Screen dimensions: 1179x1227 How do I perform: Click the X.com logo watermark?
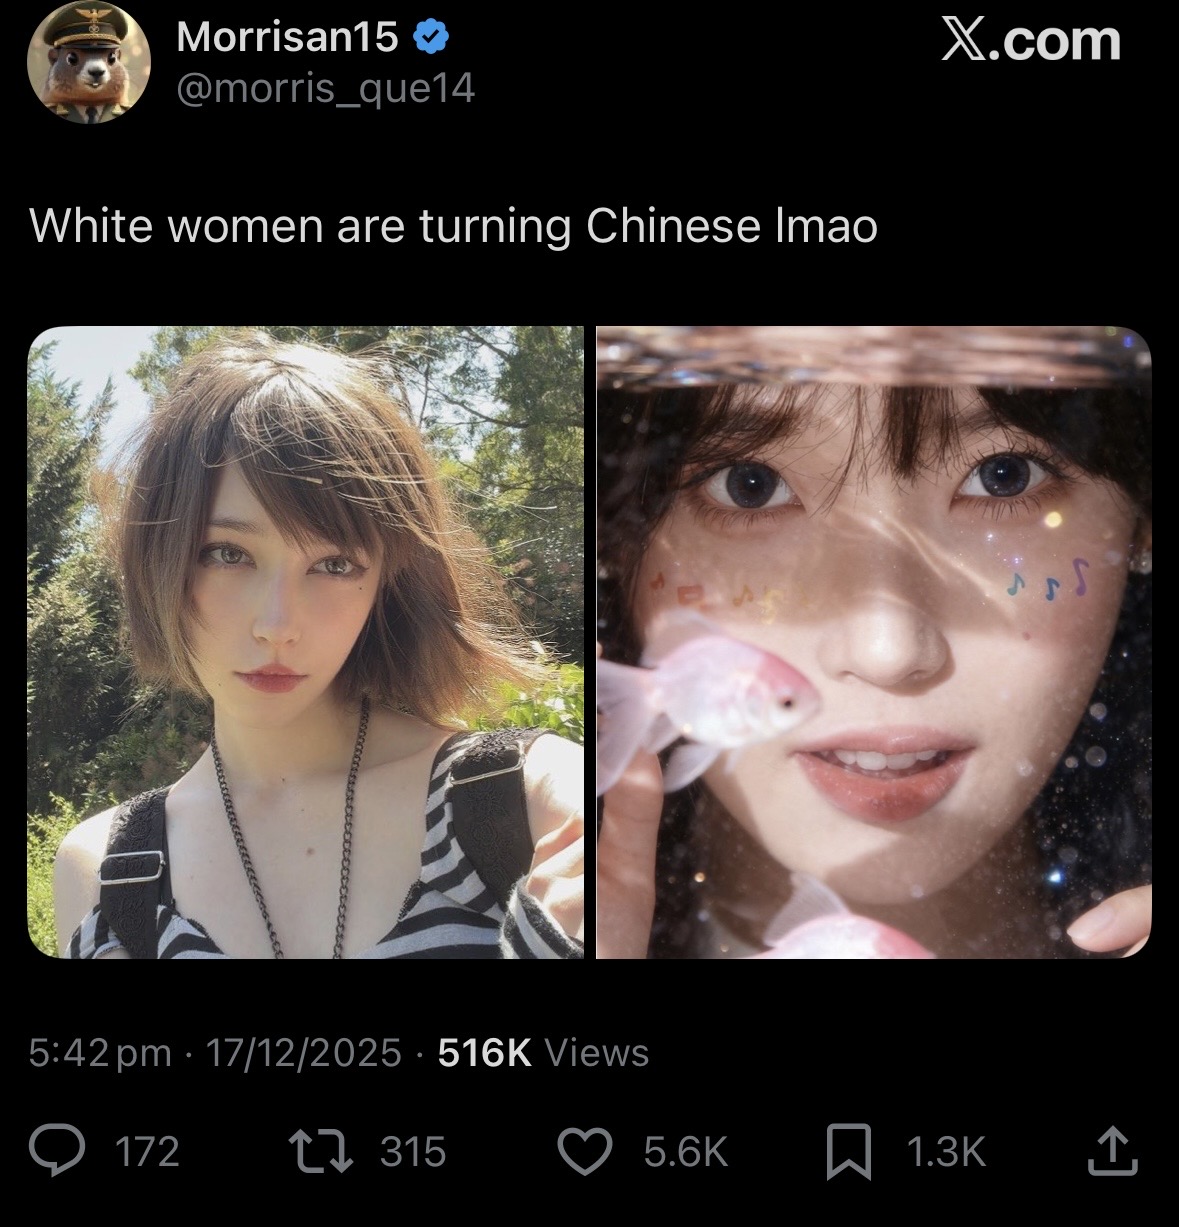tap(1031, 40)
